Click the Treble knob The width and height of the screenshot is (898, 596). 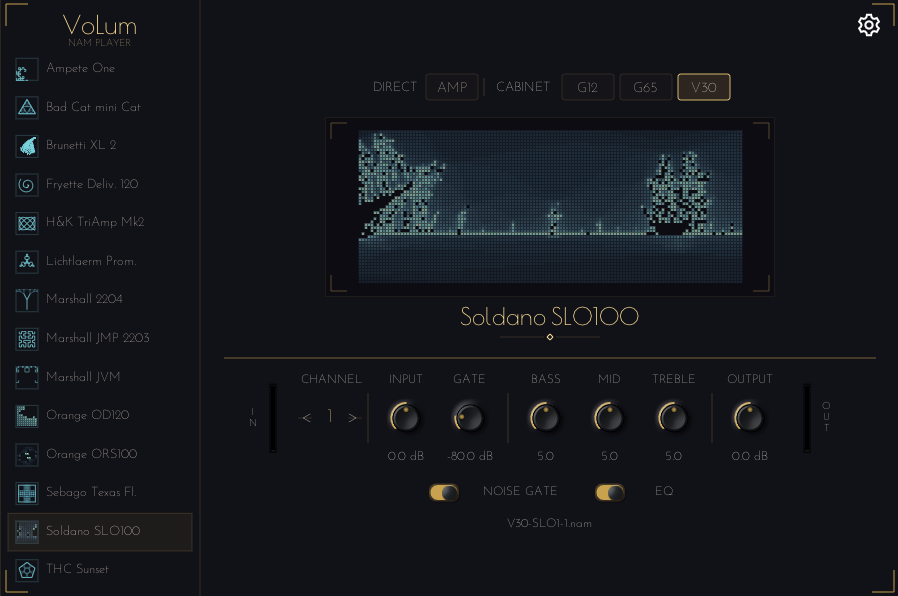pyautogui.click(x=673, y=417)
